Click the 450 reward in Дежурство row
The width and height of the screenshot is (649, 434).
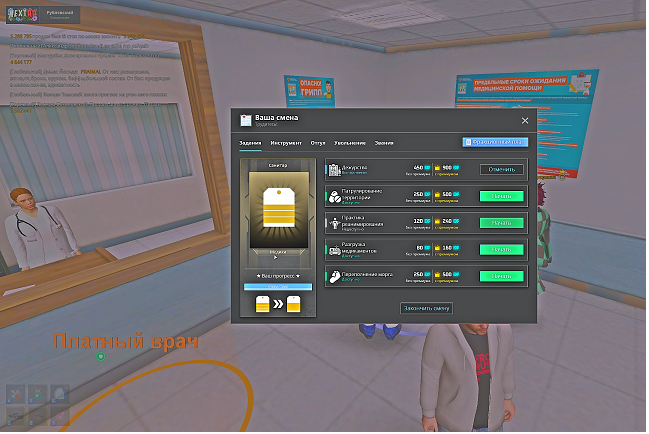pos(420,168)
